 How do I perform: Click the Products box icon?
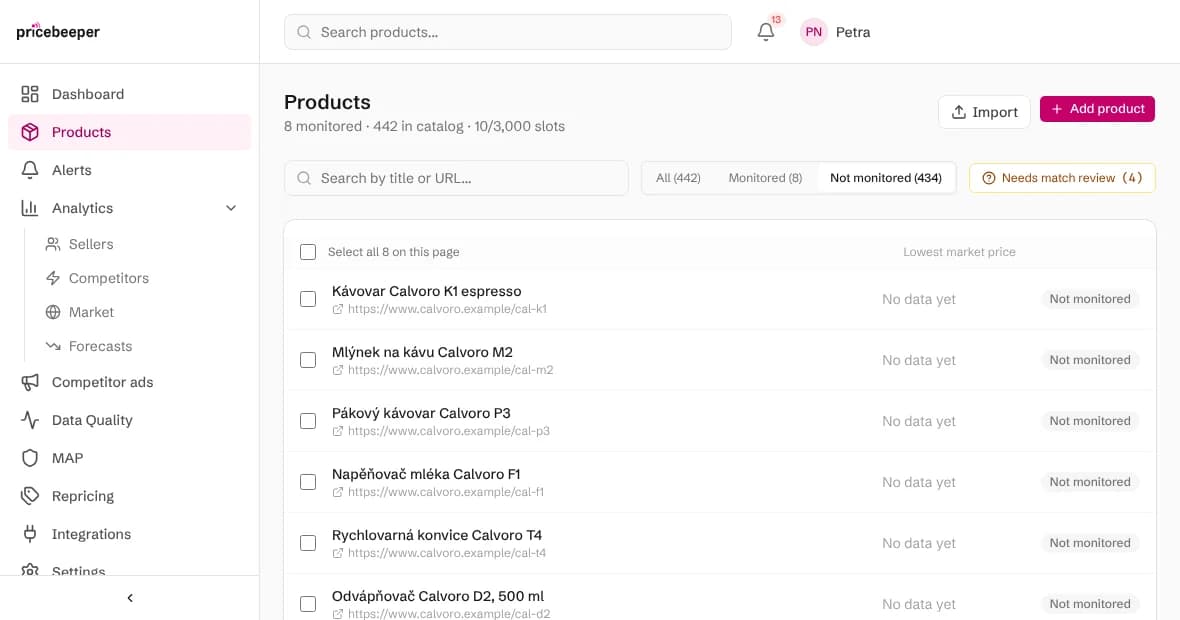click(x=30, y=132)
